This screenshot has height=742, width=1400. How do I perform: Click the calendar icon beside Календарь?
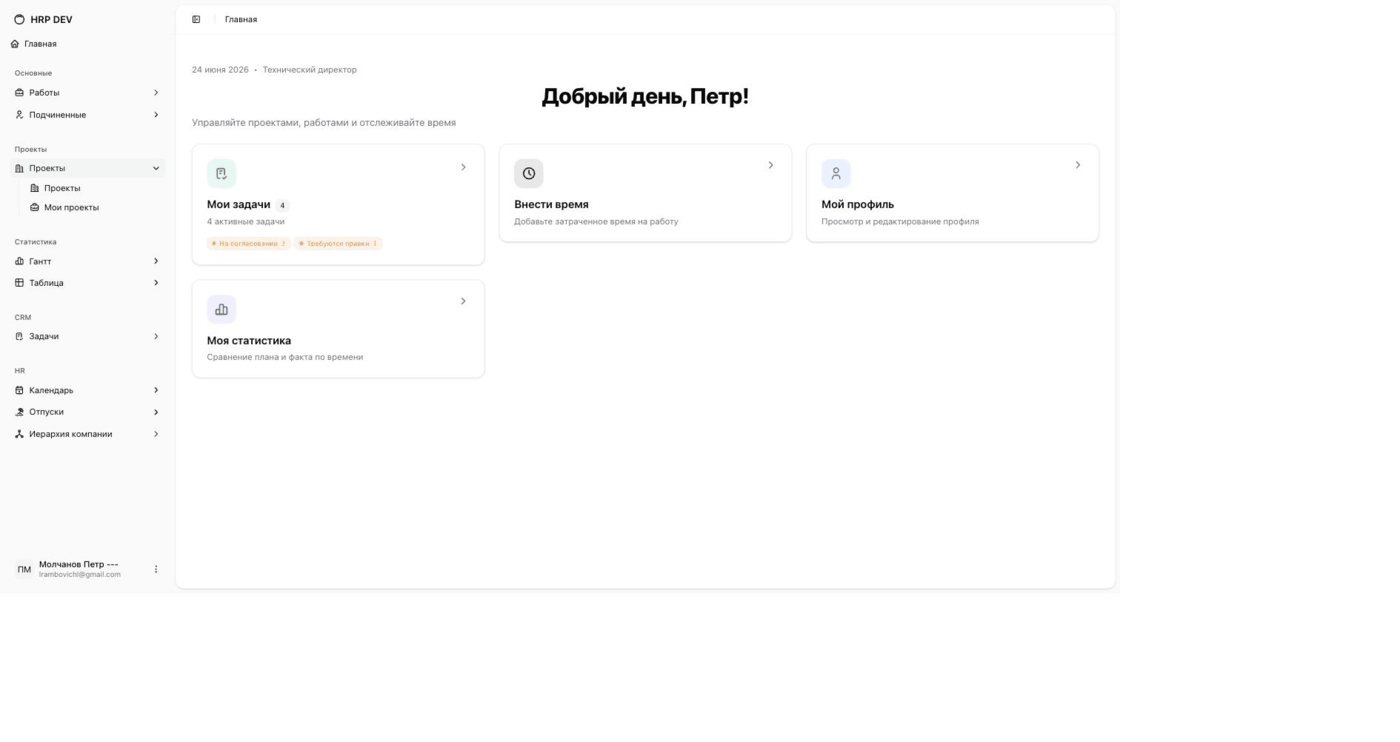click(x=19, y=390)
